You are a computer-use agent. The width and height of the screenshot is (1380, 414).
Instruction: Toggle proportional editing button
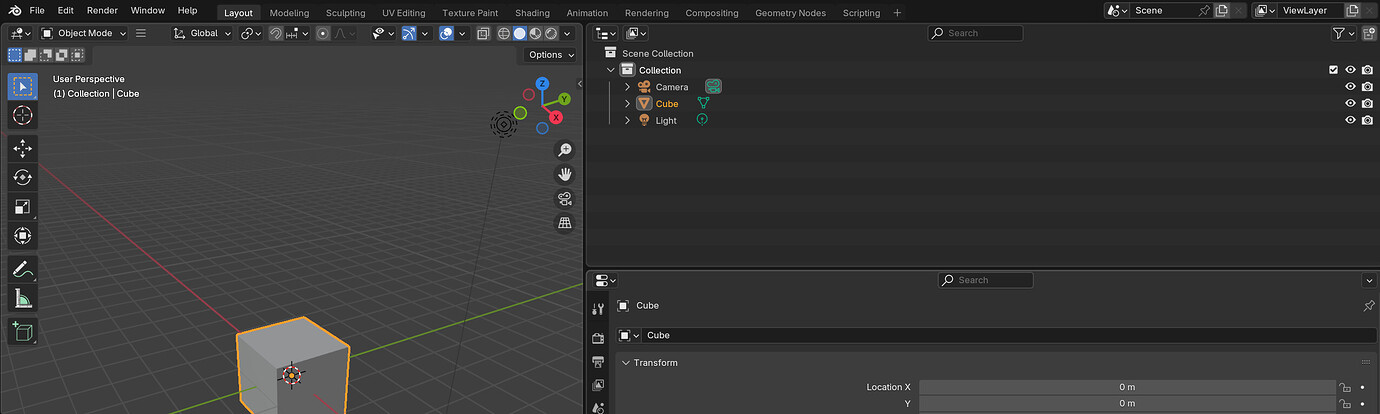323,33
